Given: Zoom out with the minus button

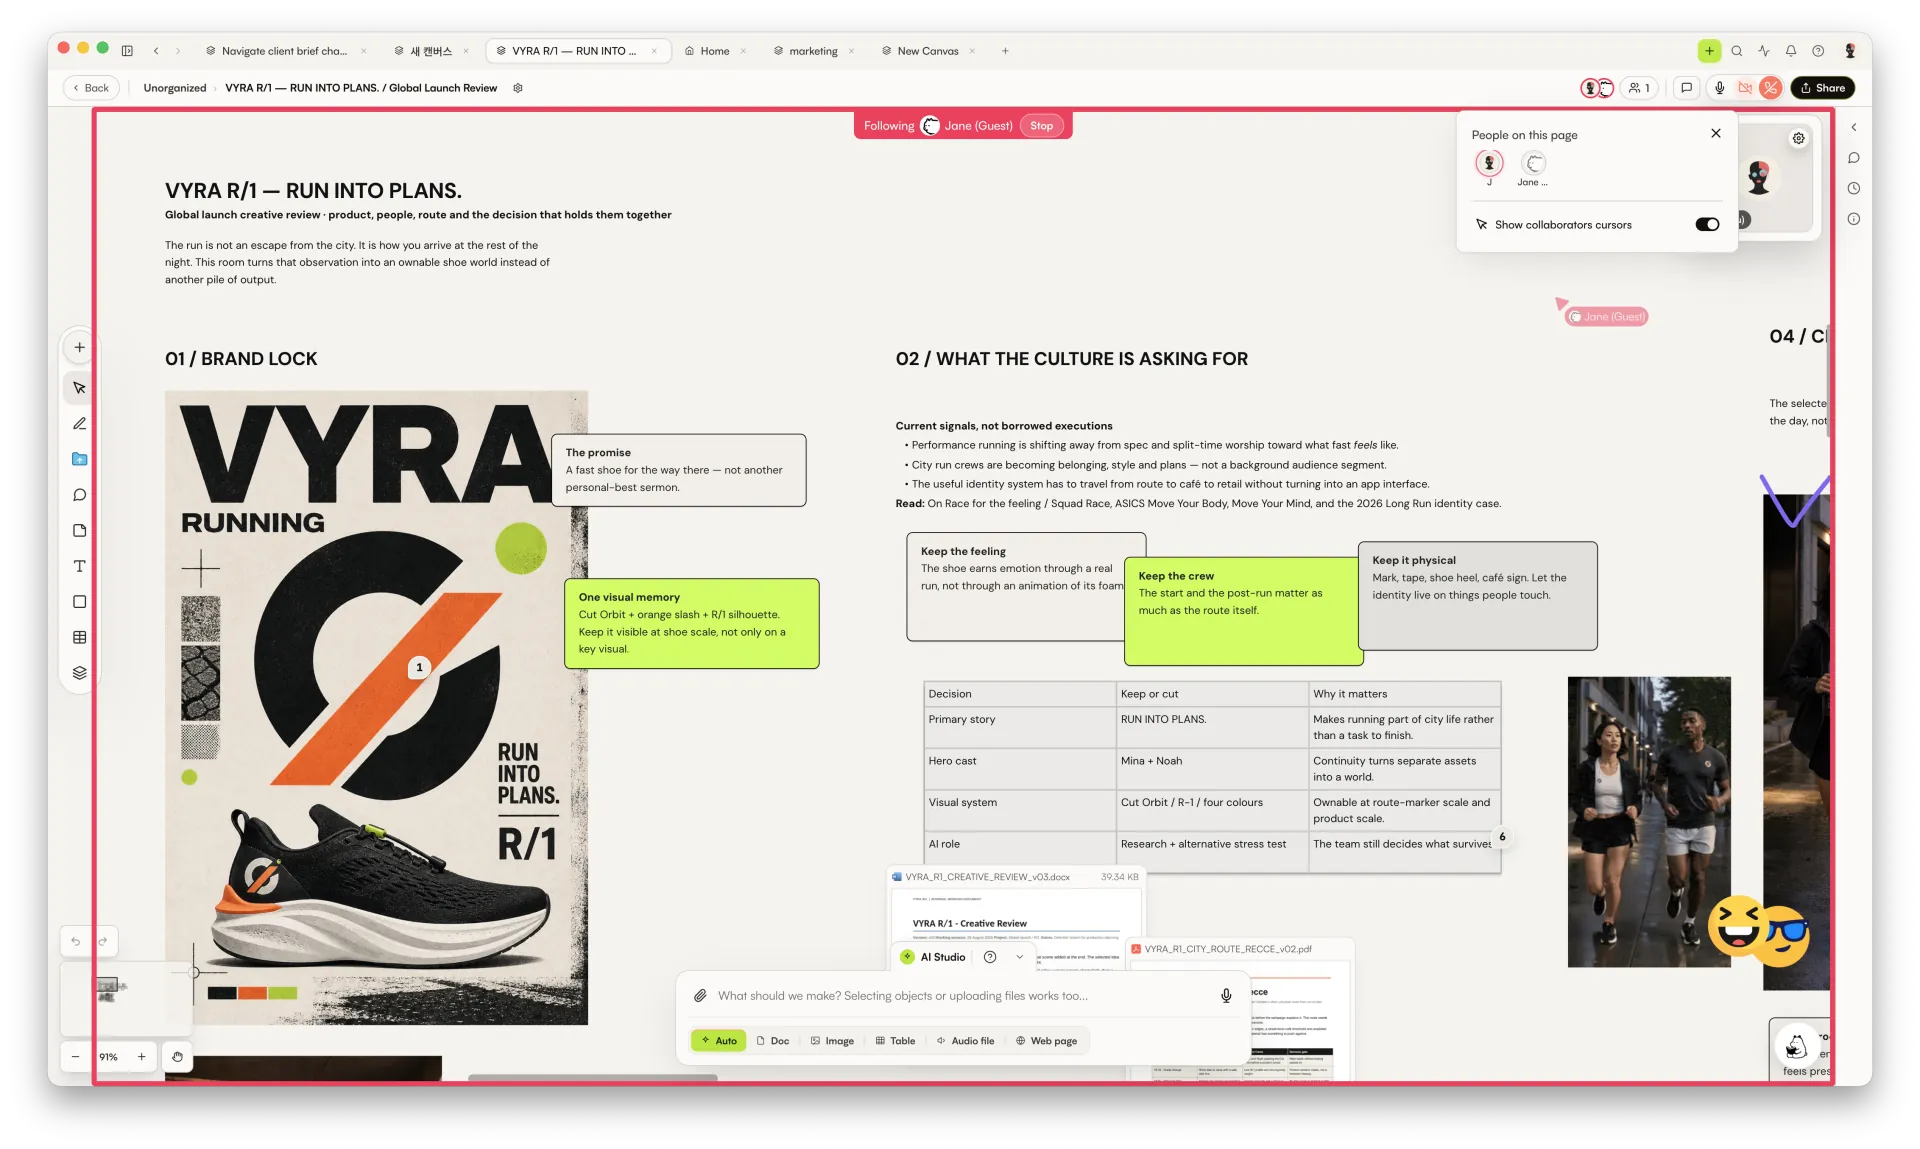Looking at the screenshot, I should tap(75, 1057).
